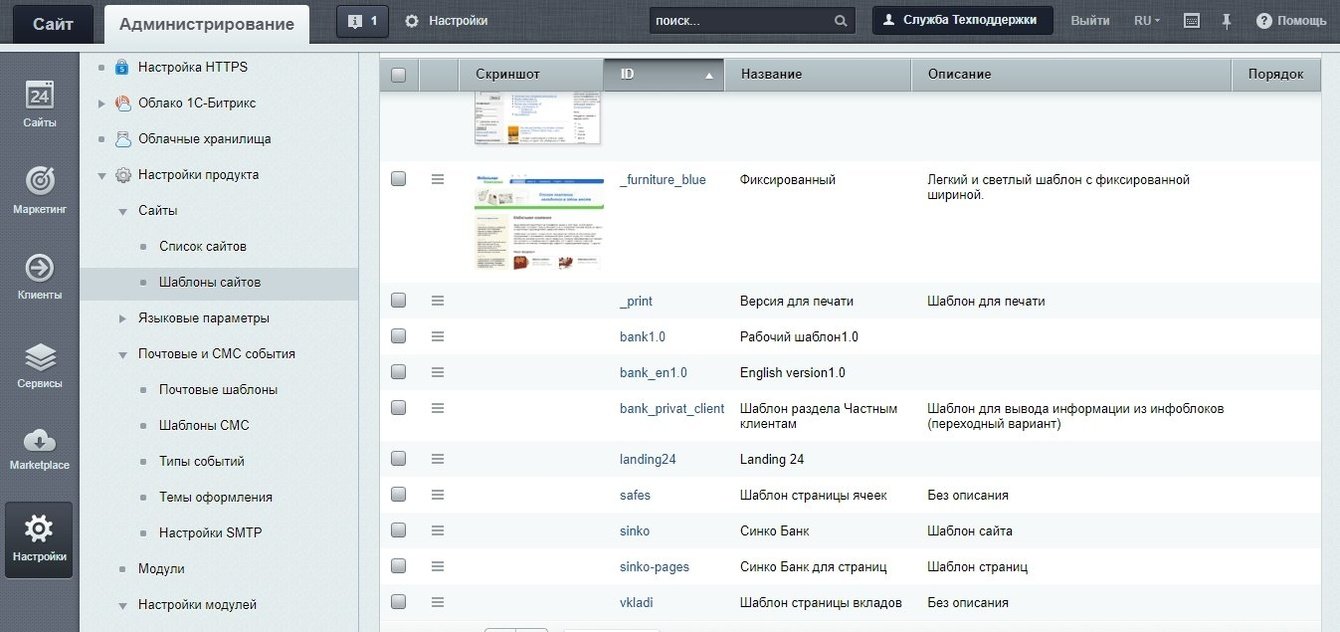1340x632 pixels.
Task: Check the bank_en1.0 row checkbox
Action: point(398,372)
